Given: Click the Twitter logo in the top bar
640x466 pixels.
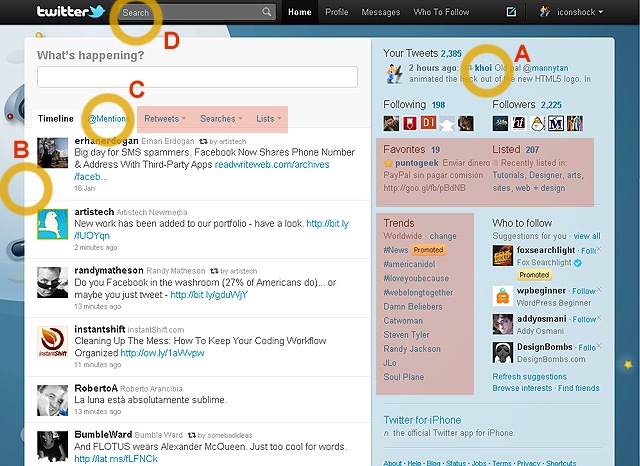Looking at the screenshot, I should 70,13.
